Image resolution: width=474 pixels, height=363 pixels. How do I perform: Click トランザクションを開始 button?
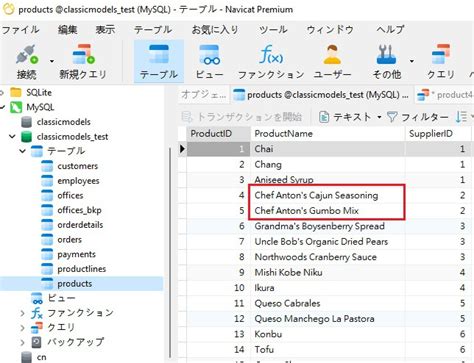[x=242, y=117]
